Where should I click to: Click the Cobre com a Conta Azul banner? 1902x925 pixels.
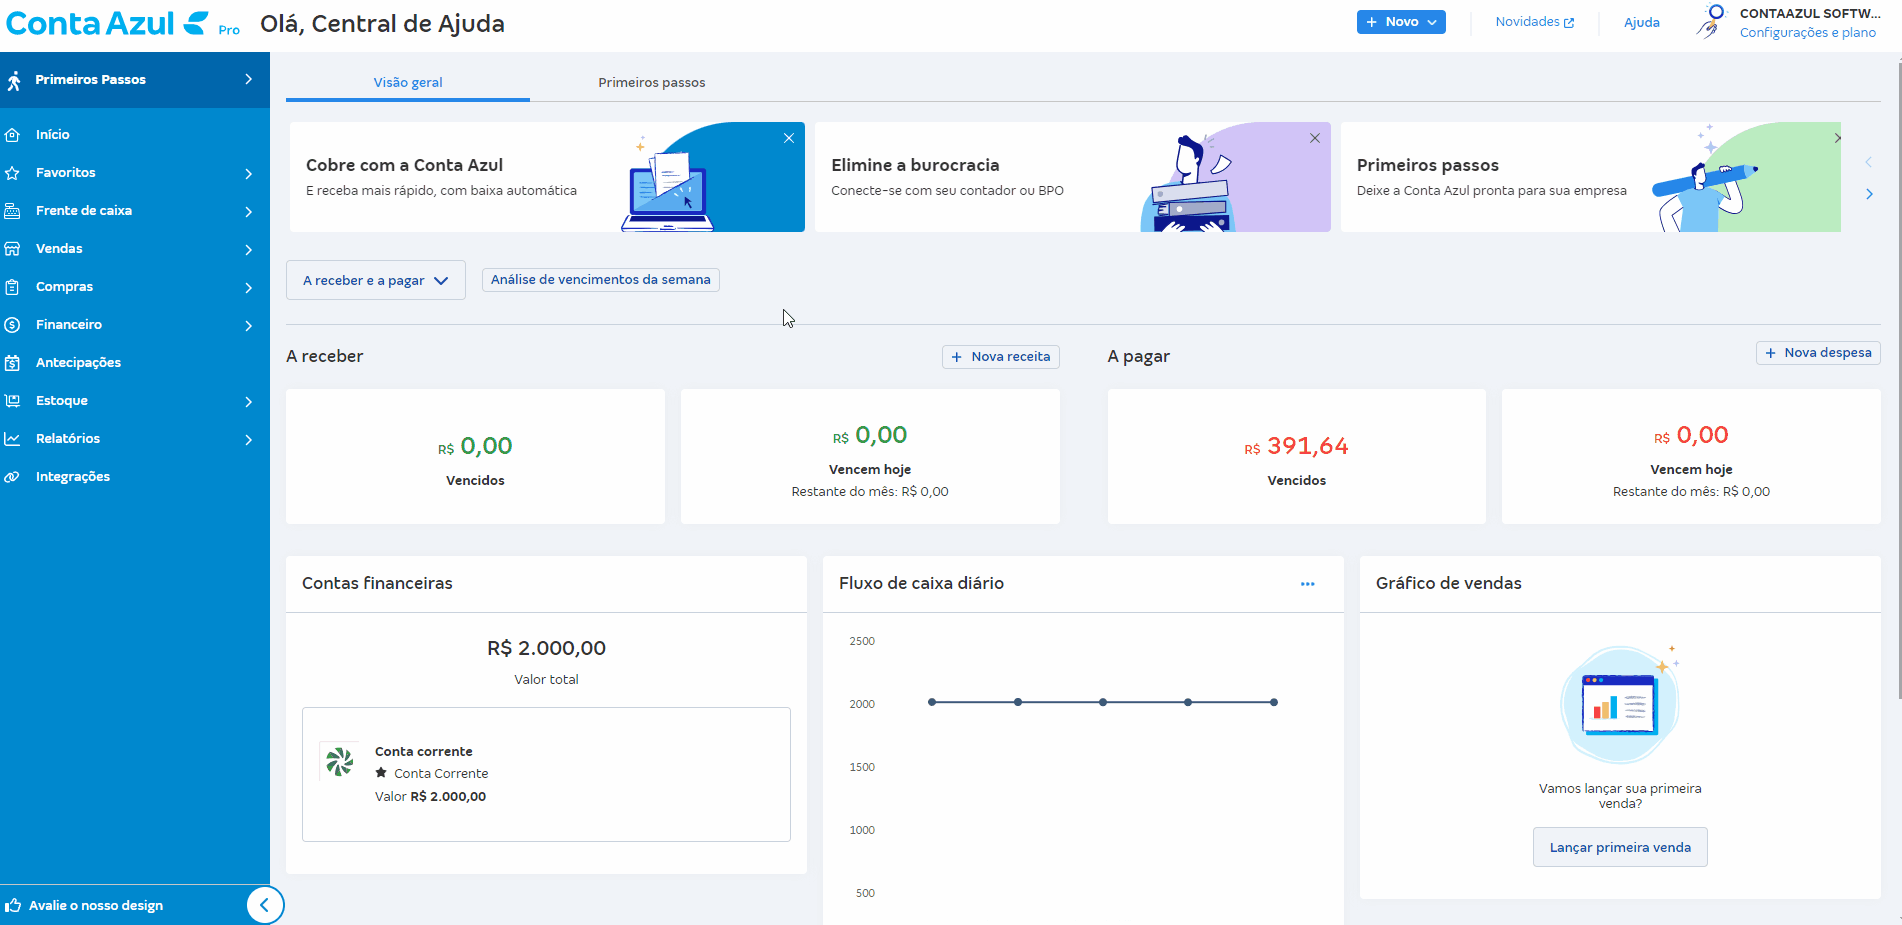coord(547,177)
